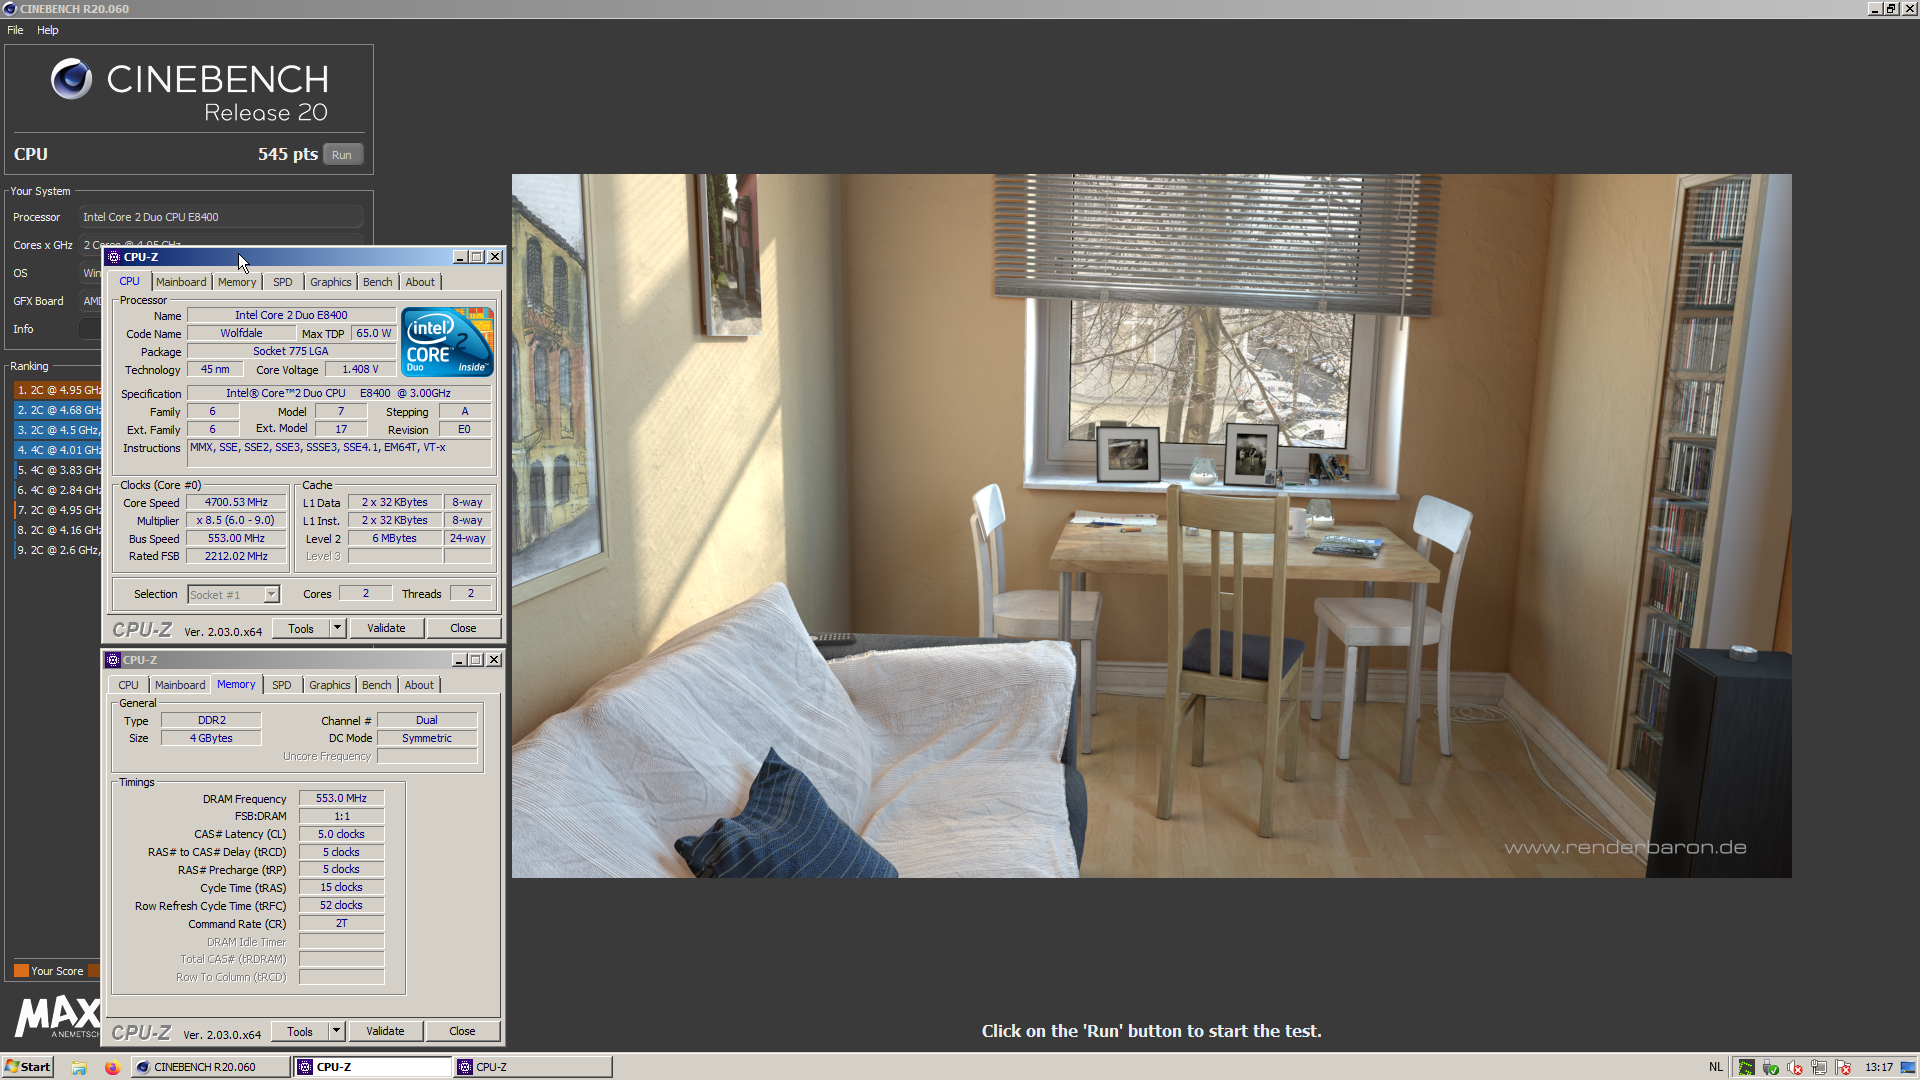
Task: Open Graphics tab in bottom CPU-Z window
Action: tap(330, 685)
